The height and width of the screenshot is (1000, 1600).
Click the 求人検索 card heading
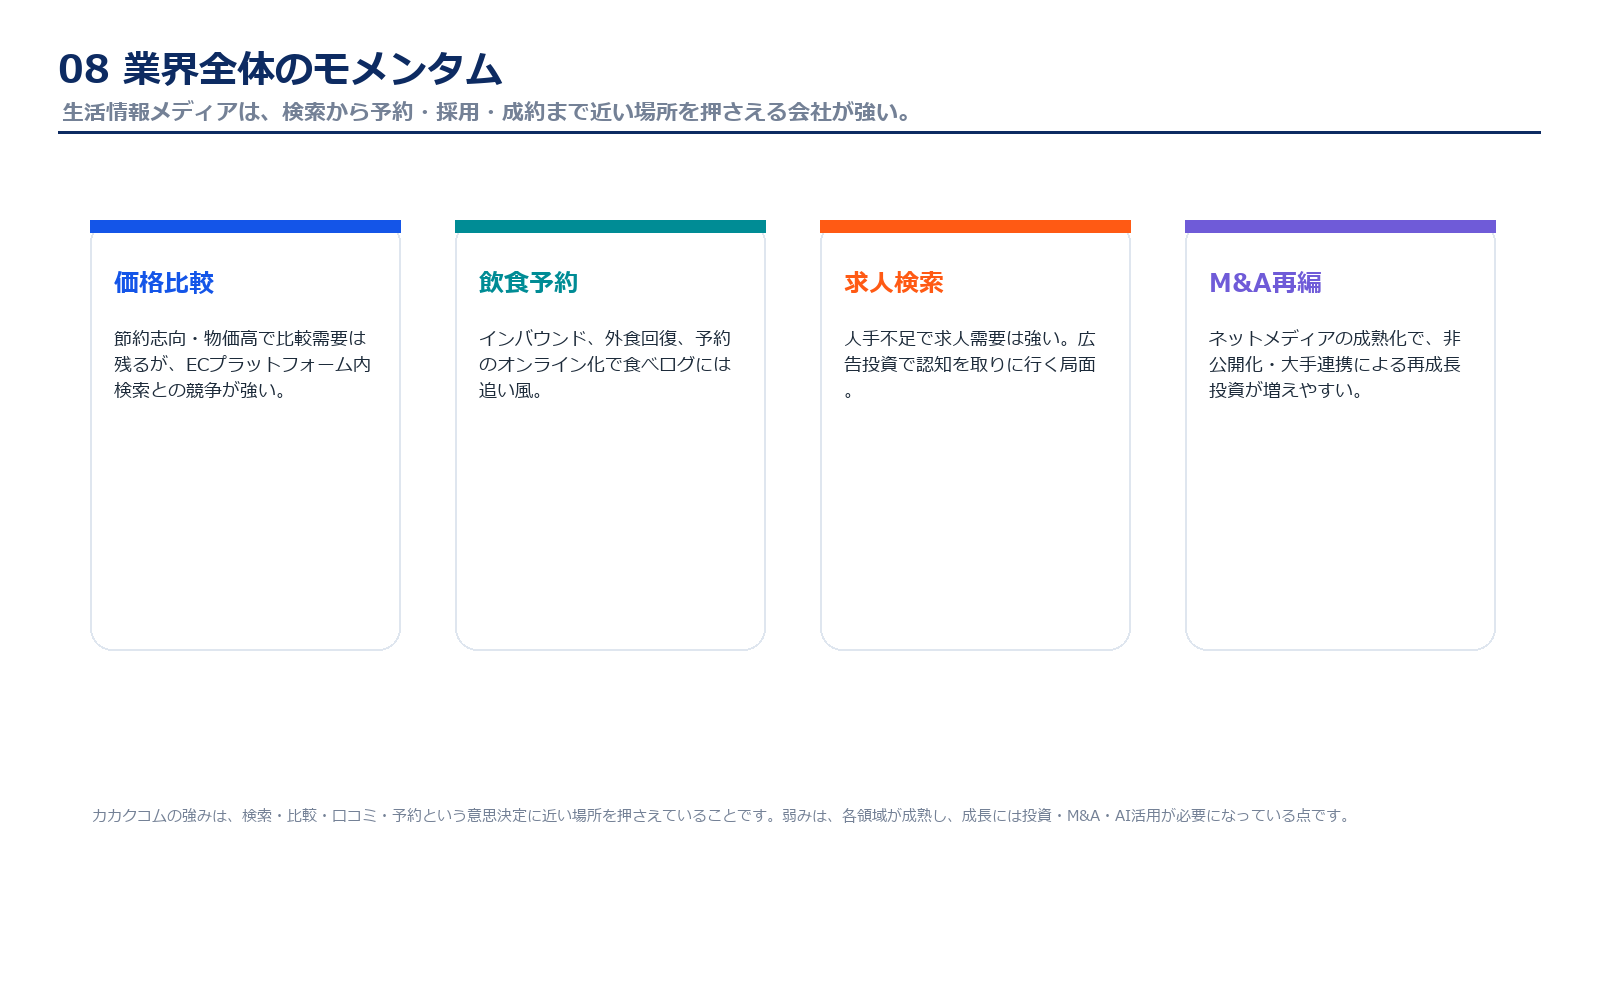click(x=894, y=283)
